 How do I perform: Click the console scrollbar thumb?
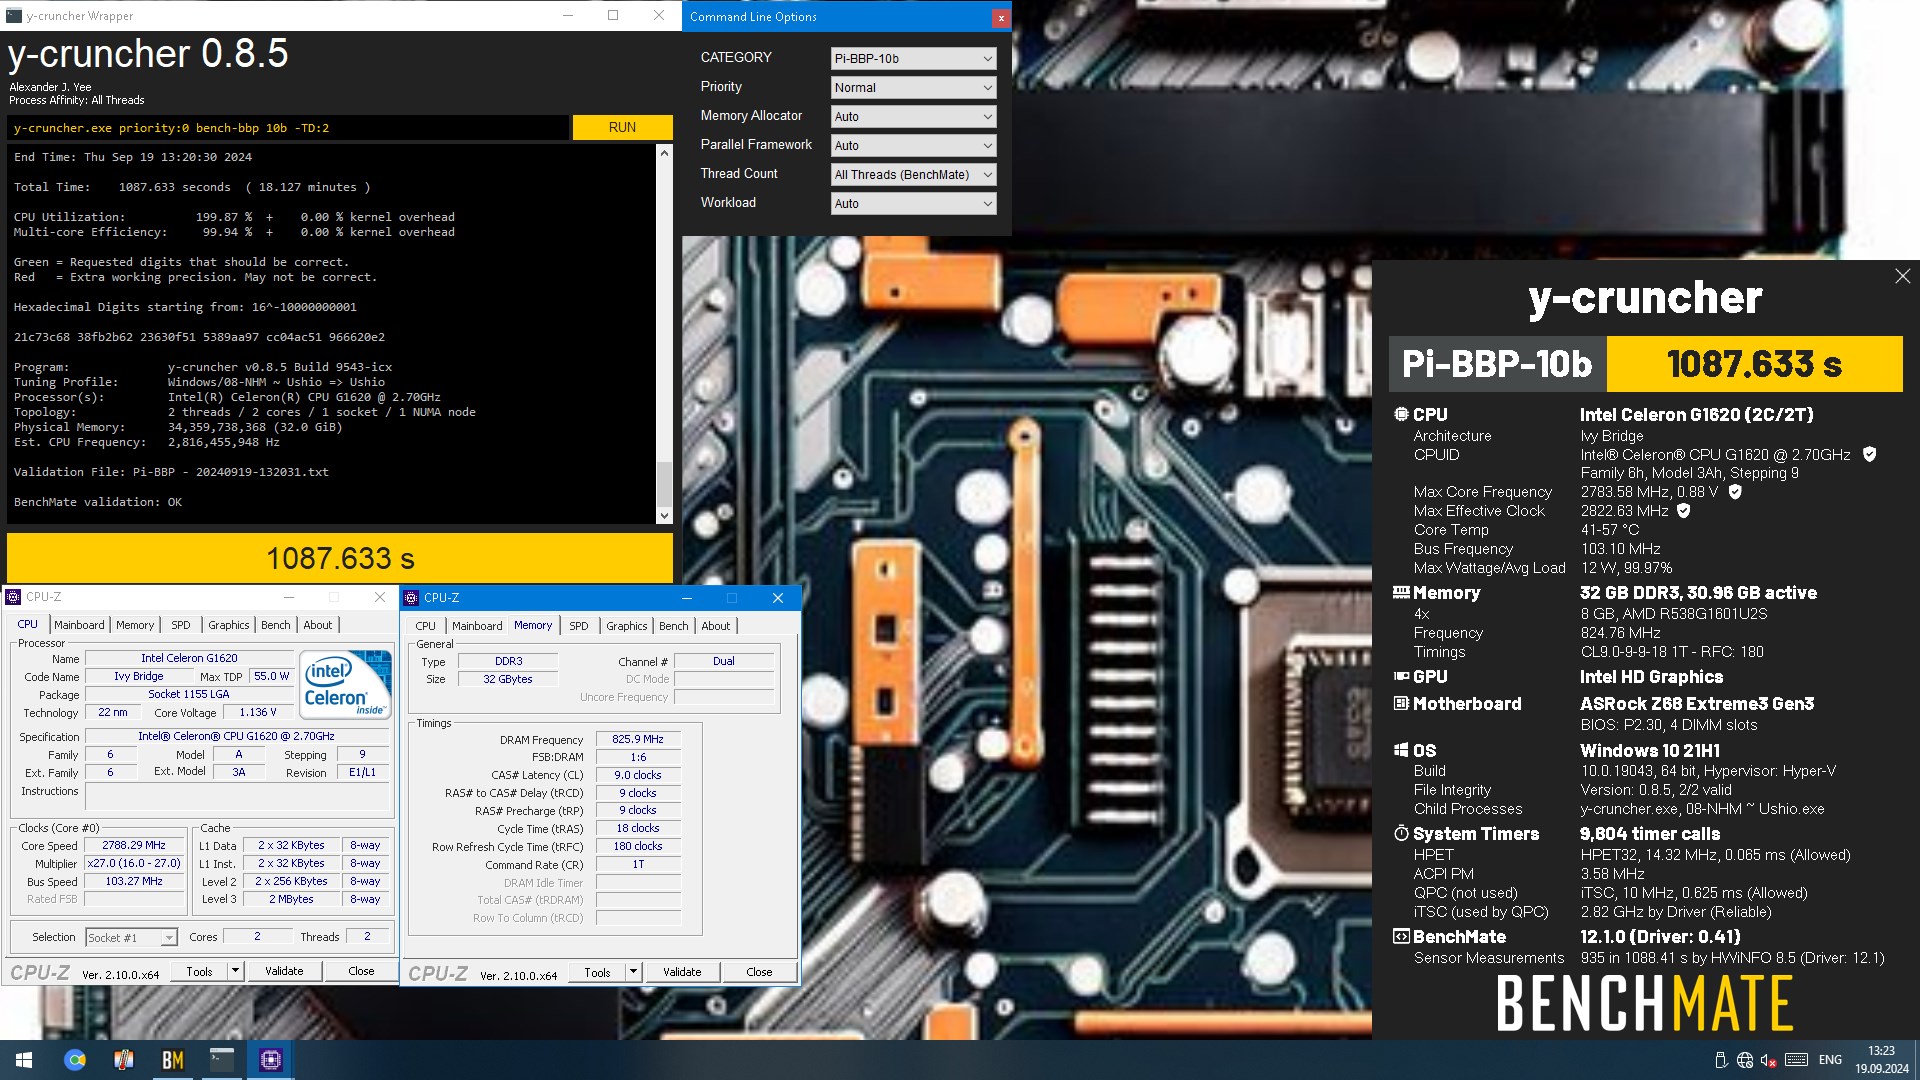pos(664,484)
